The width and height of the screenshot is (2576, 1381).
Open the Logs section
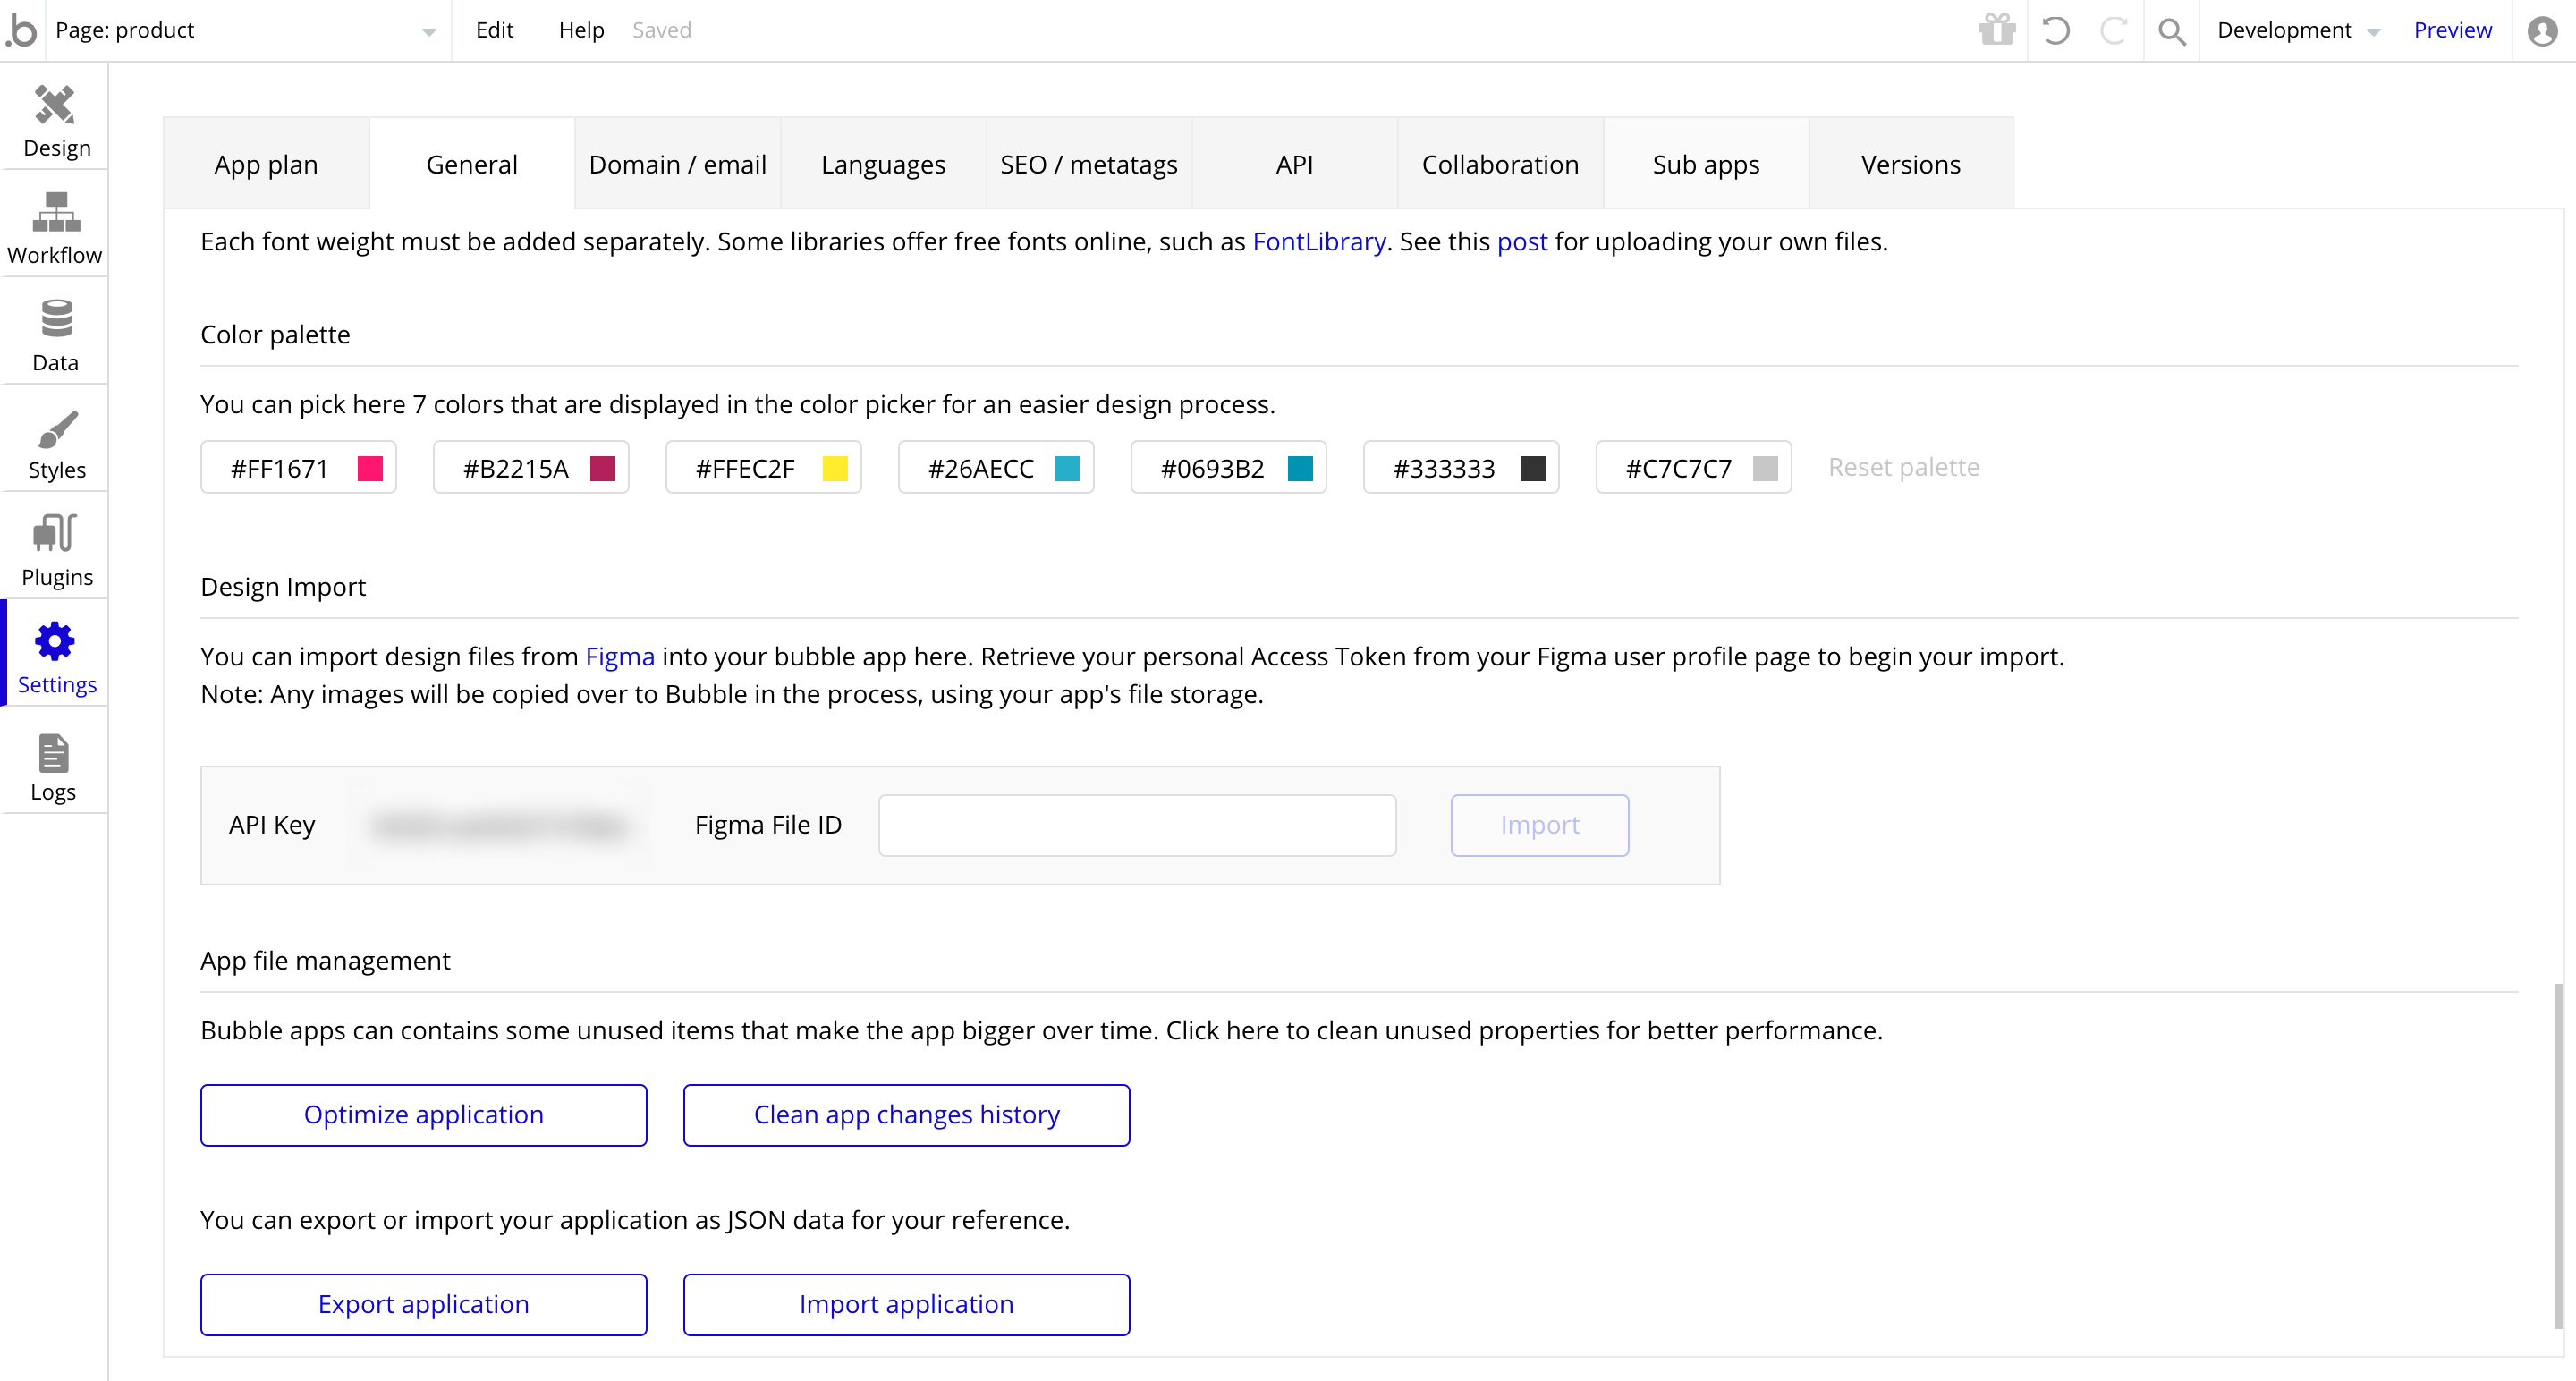point(53,767)
